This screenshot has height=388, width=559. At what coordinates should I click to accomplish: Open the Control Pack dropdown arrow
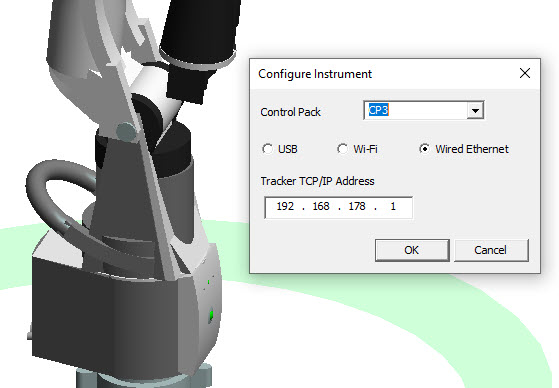click(475, 110)
